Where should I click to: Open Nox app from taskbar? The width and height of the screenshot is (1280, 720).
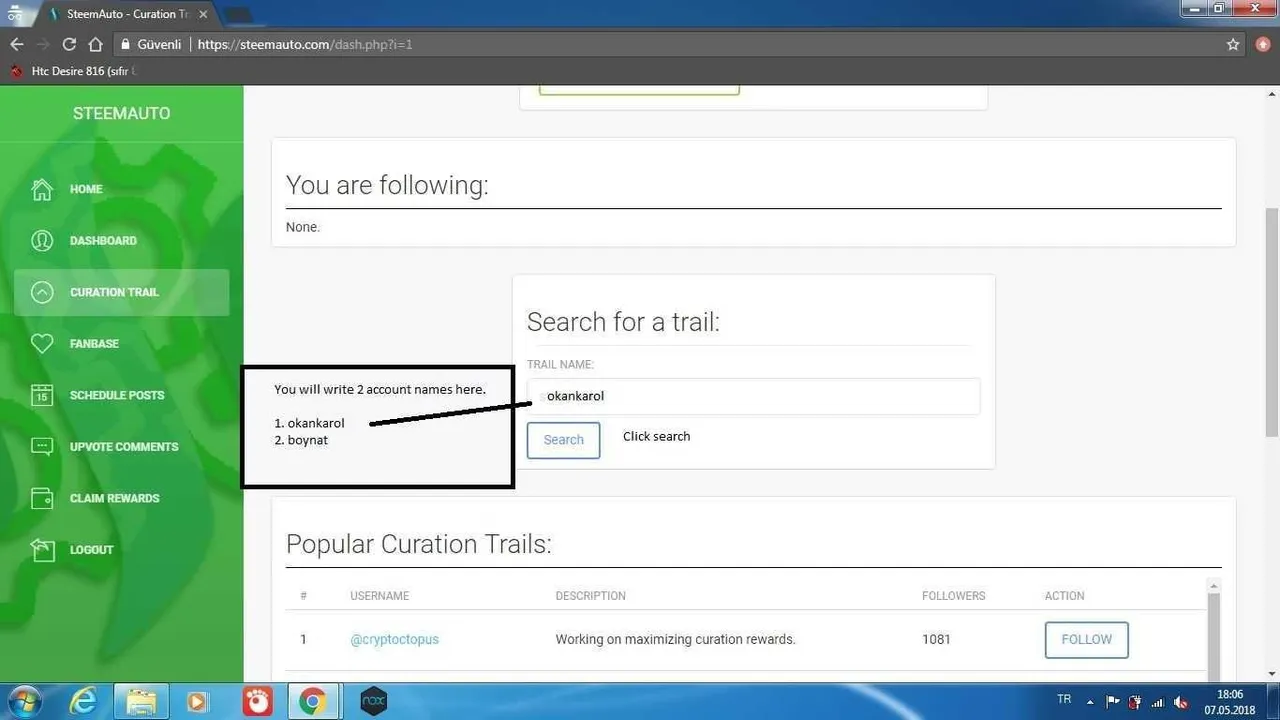click(373, 701)
